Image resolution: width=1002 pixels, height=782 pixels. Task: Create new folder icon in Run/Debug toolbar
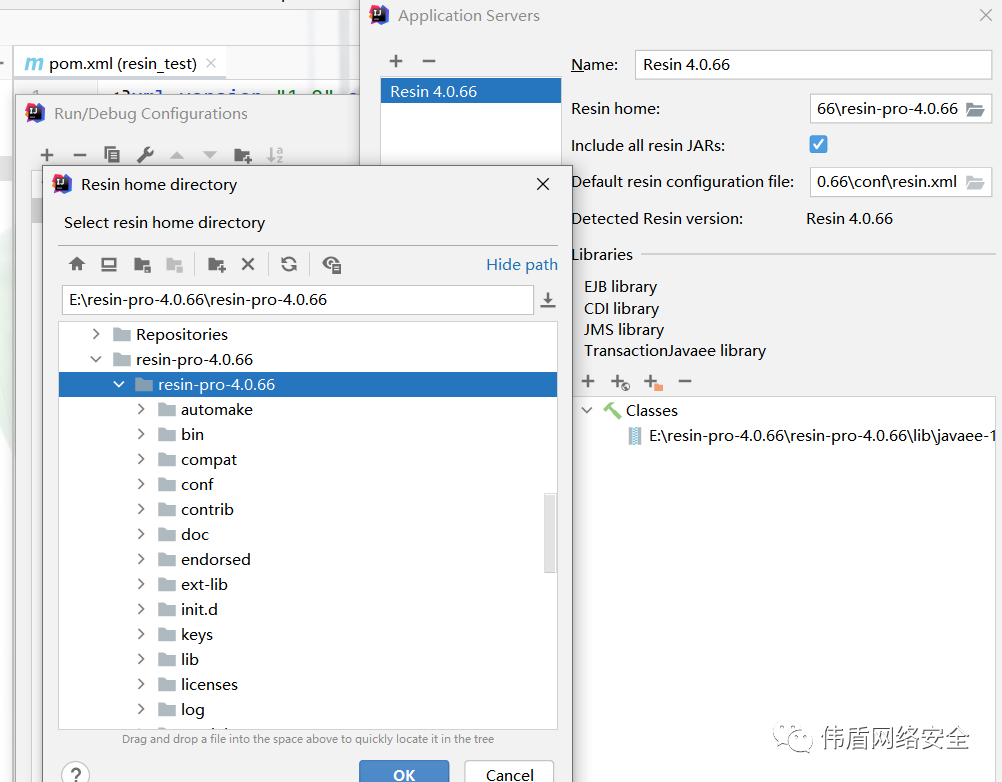pyautogui.click(x=243, y=155)
